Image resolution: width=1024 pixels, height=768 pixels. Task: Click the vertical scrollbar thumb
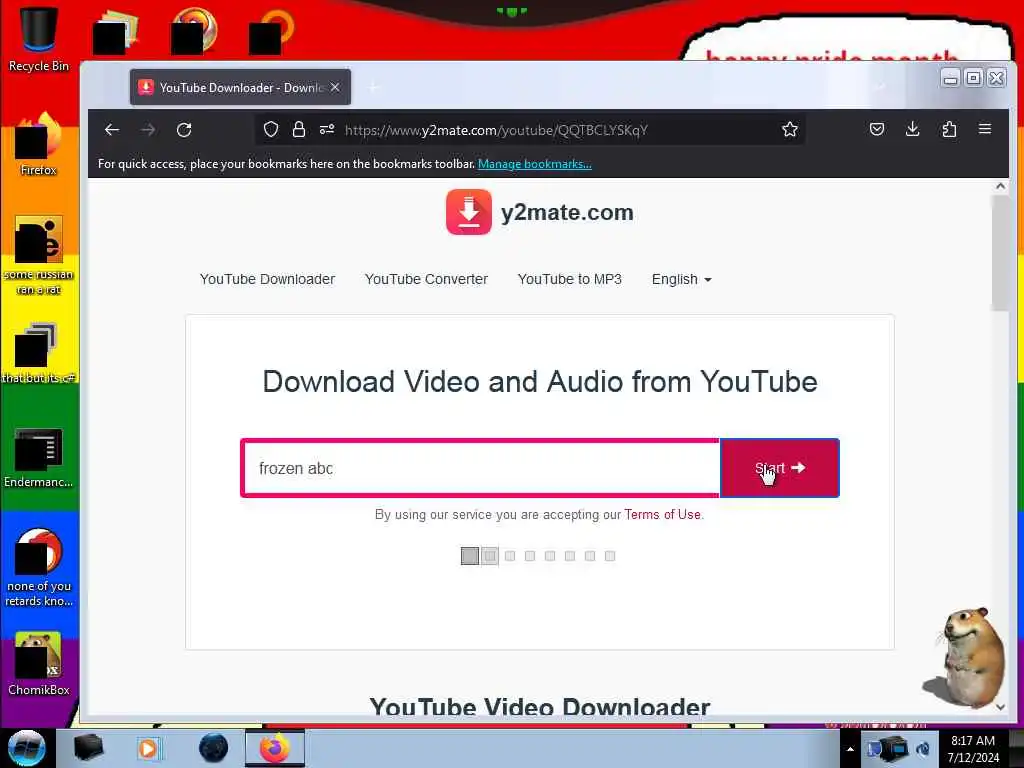1000,252
